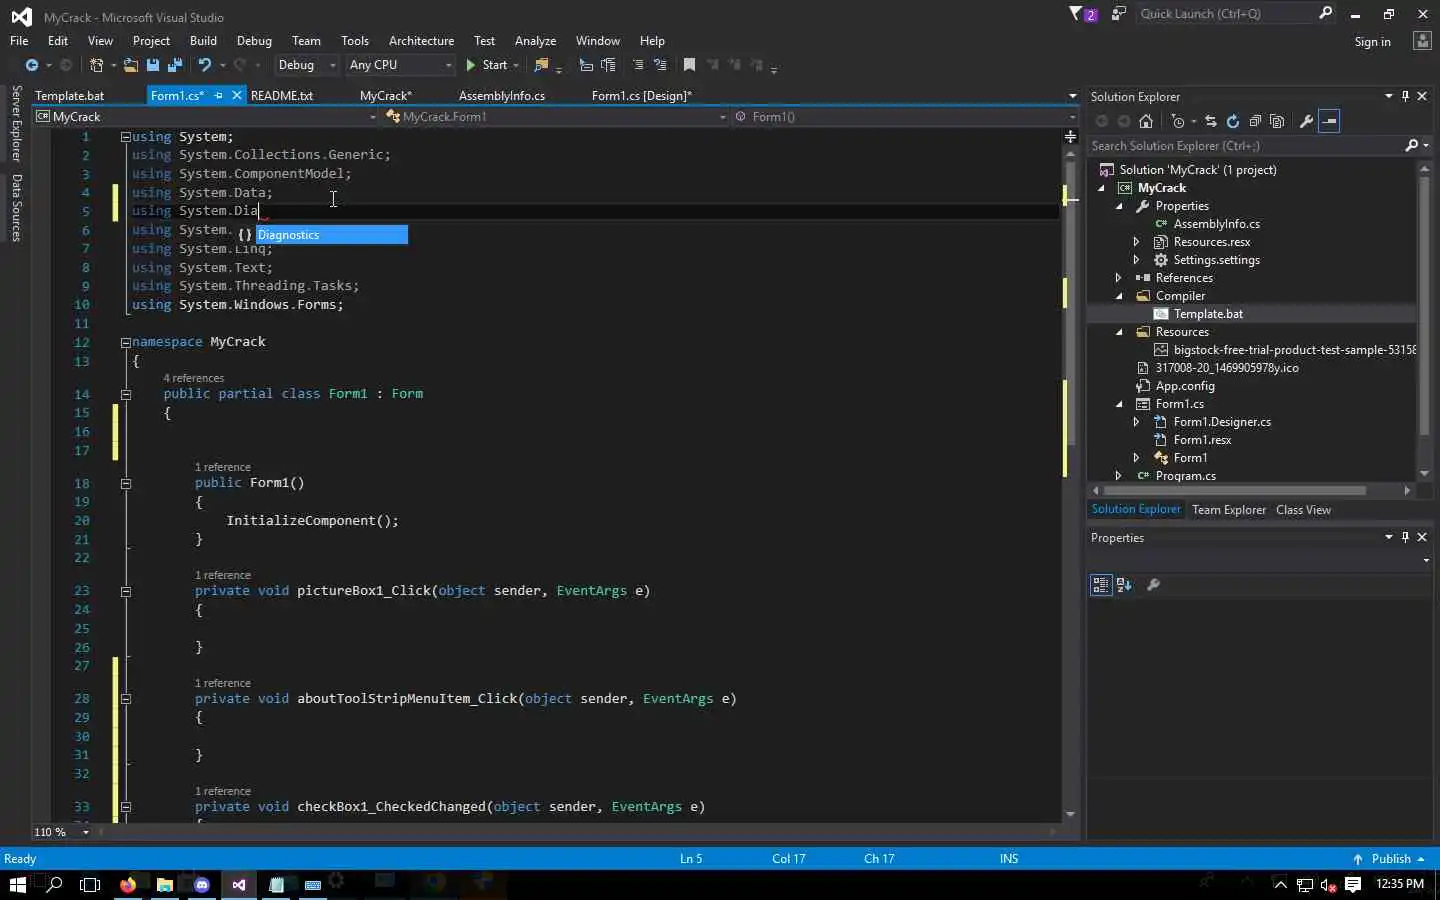Switch to the README.txt tab

pyautogui.click(x=282, y=96)
